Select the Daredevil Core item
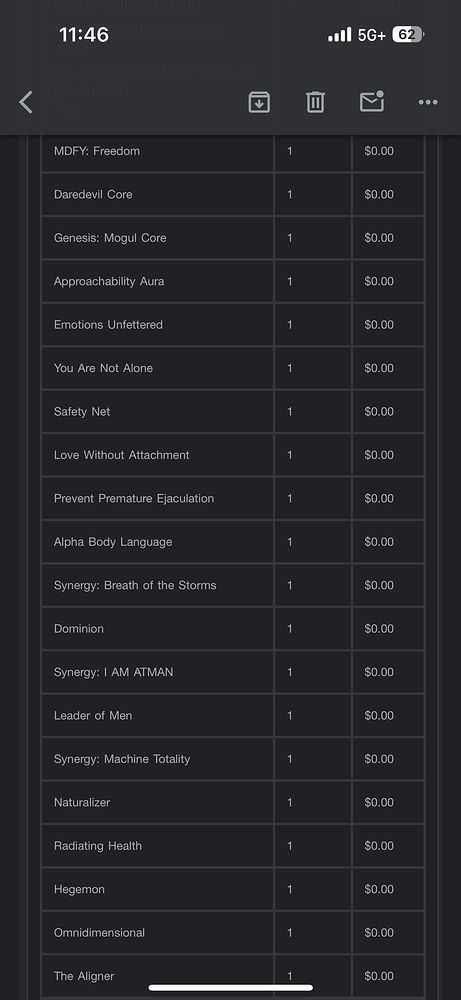 [93, 195]
